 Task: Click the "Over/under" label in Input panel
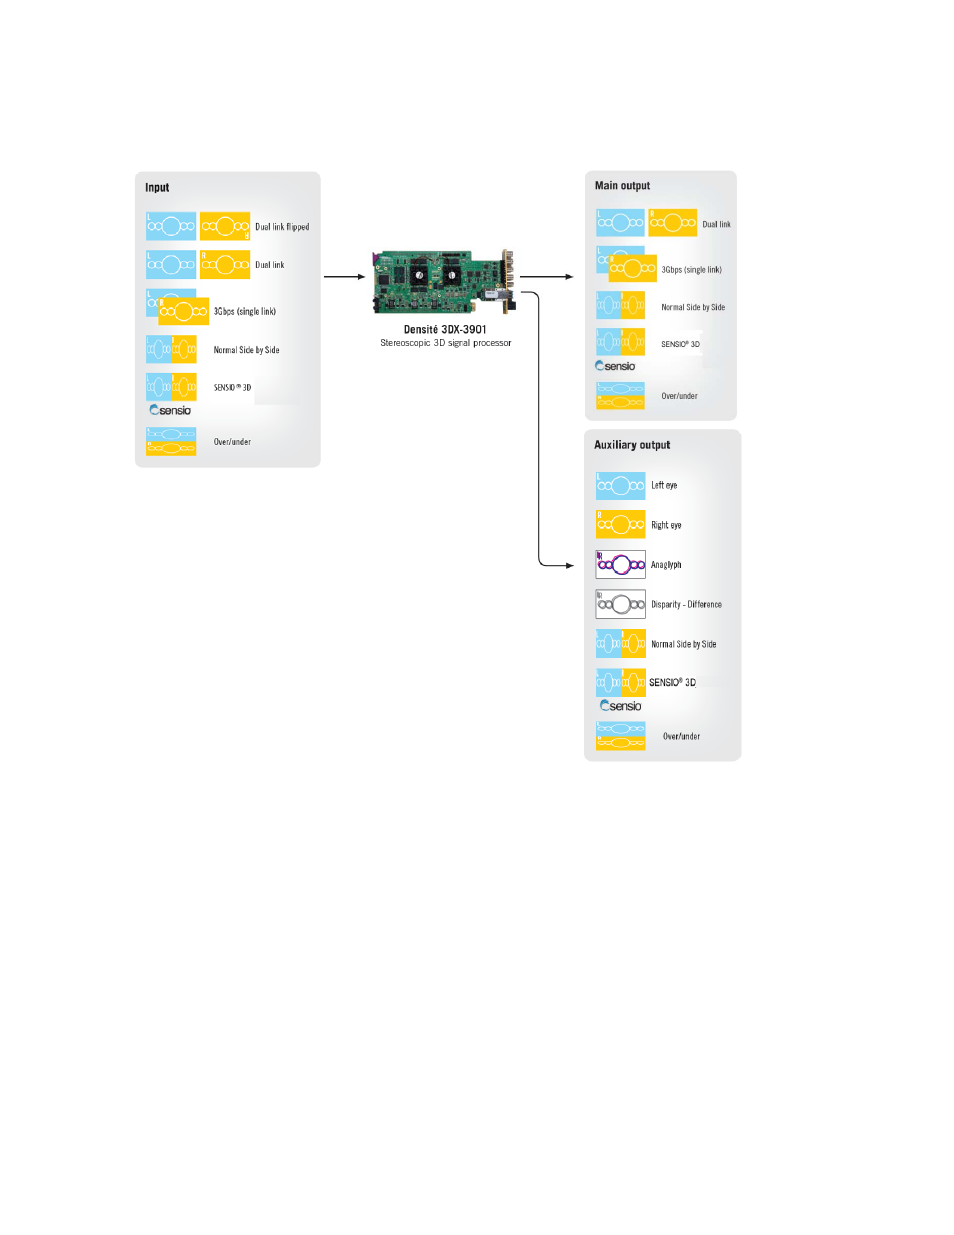click(x=232, y=442)
